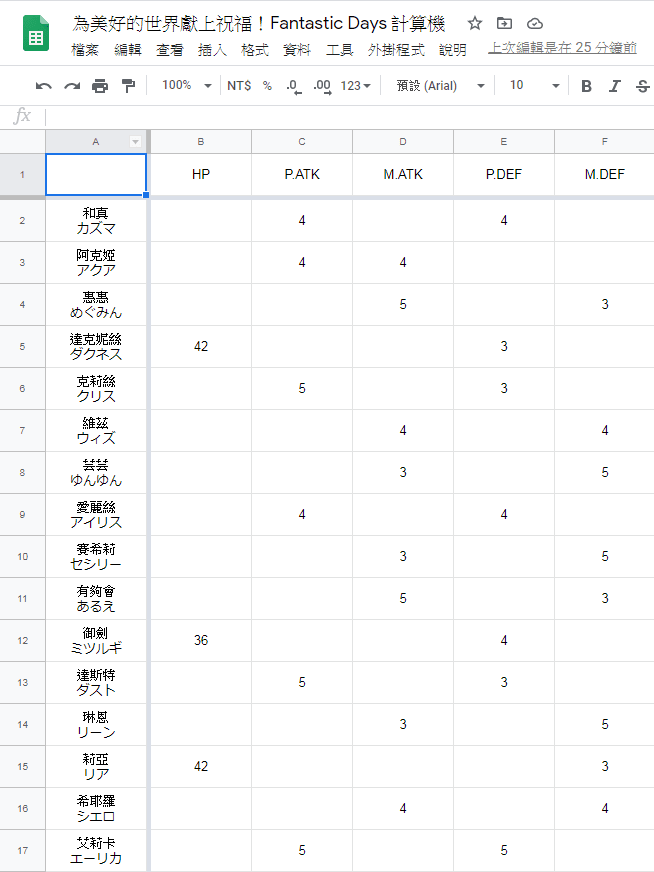Select the 達克妮絲 ダクネス cell
This screenshot has height=872, width=654.
96,346
